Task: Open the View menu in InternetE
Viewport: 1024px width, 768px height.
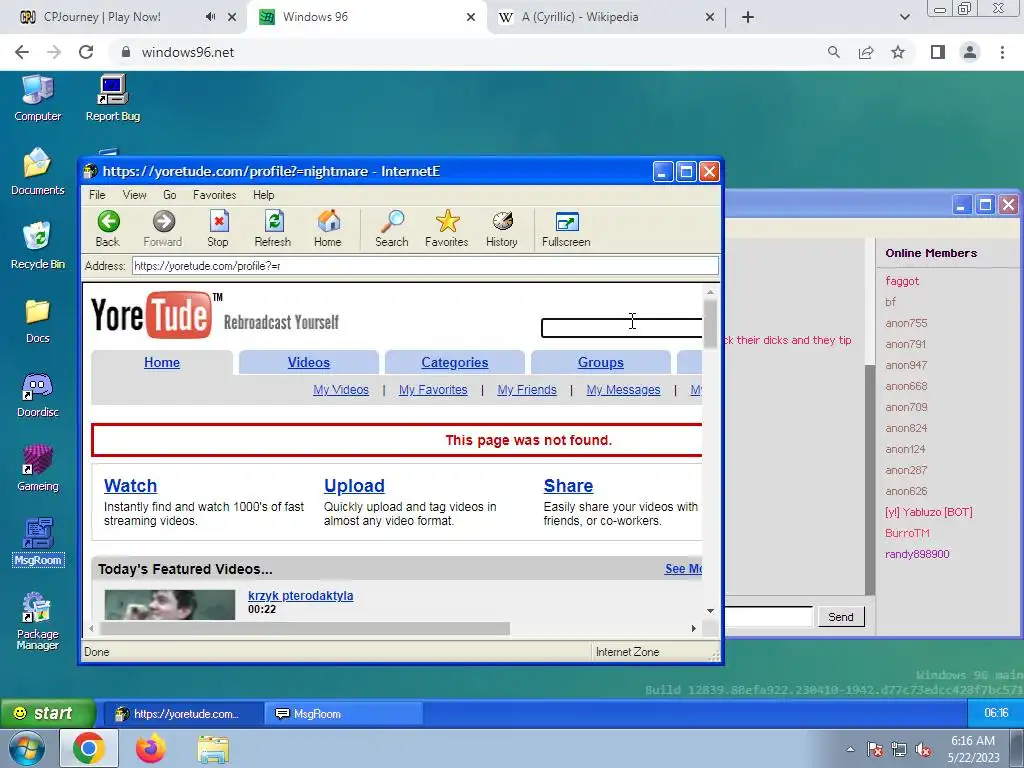Action: (x=135, y=195)
